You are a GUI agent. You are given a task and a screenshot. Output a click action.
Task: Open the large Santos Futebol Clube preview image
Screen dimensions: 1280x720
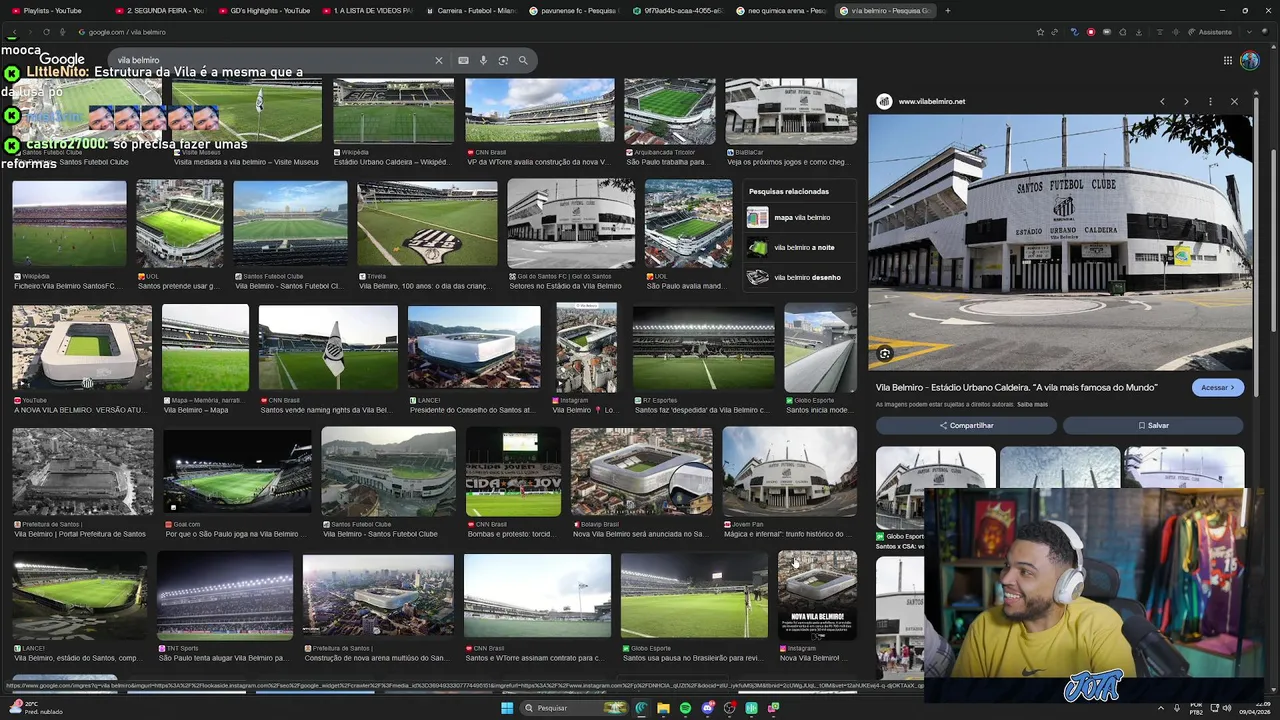1060,243
